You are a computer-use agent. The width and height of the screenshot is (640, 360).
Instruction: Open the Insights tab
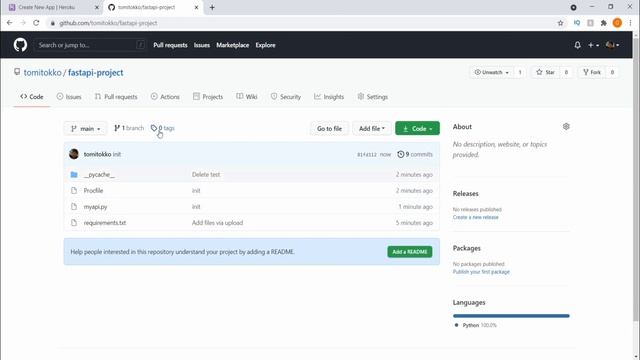coord(329,97)
